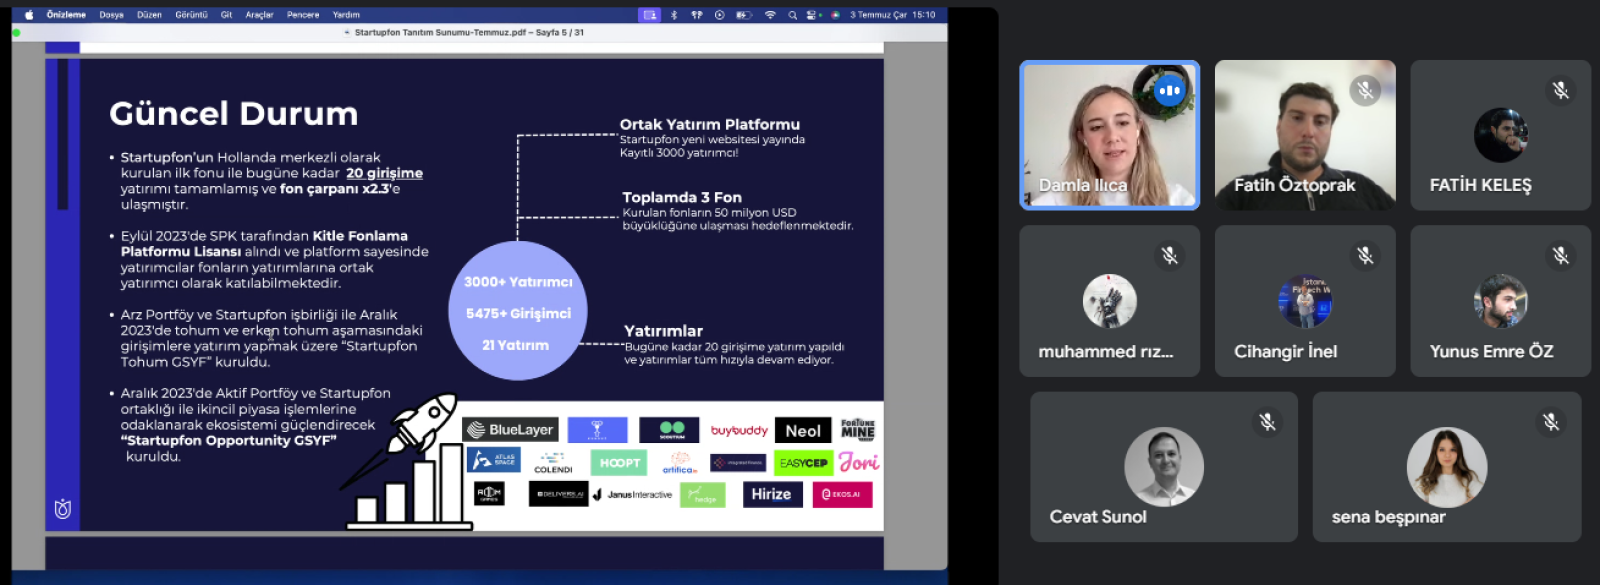Open the Apple menu in shared screen

point(28,15)
